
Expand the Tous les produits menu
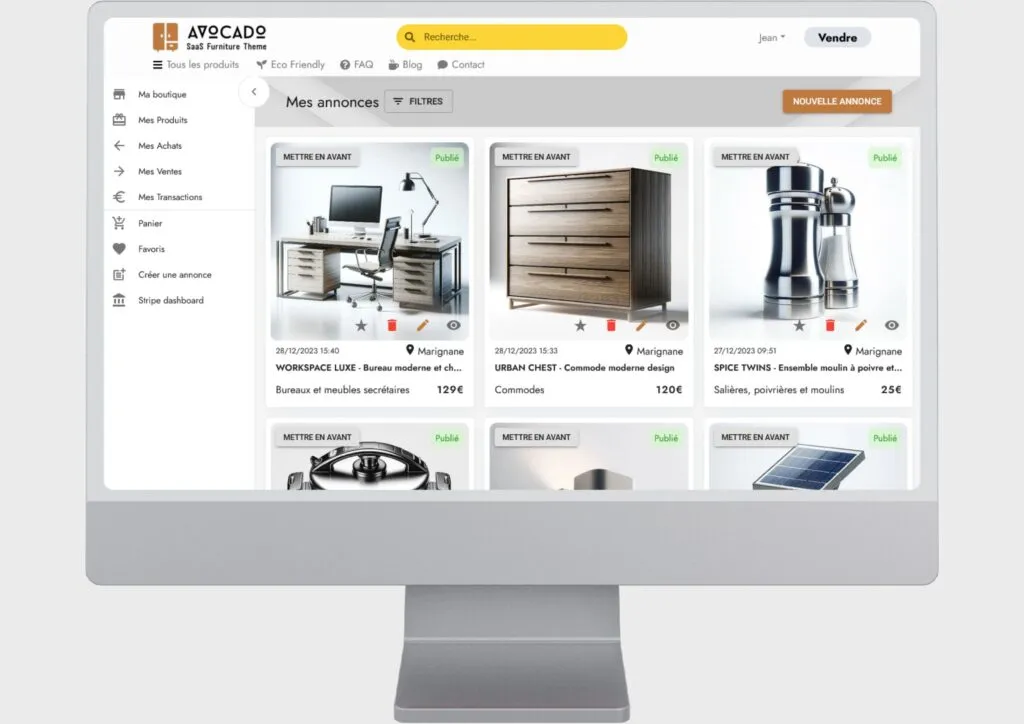pyautogui.click(x=195, y=65)
